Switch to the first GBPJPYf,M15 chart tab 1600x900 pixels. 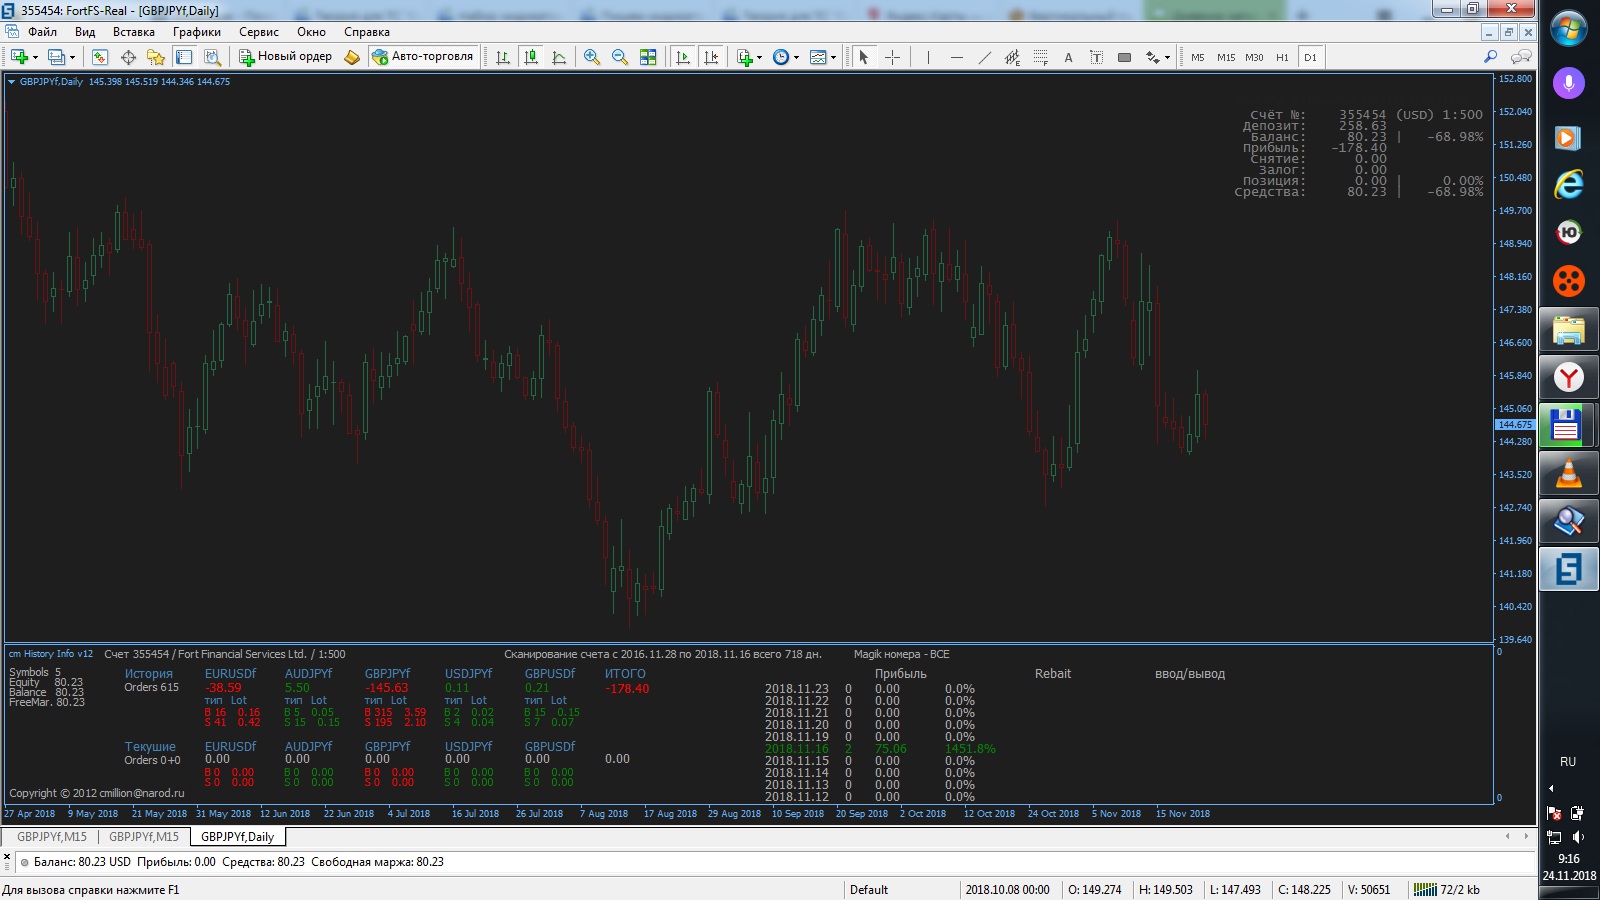pyautogui.click(x=52, y=837)
